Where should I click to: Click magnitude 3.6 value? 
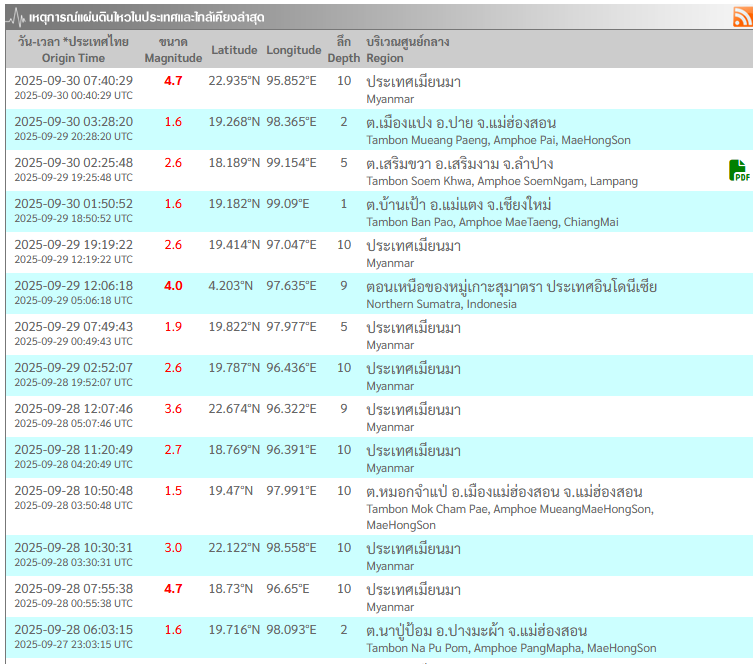point(173,409)
